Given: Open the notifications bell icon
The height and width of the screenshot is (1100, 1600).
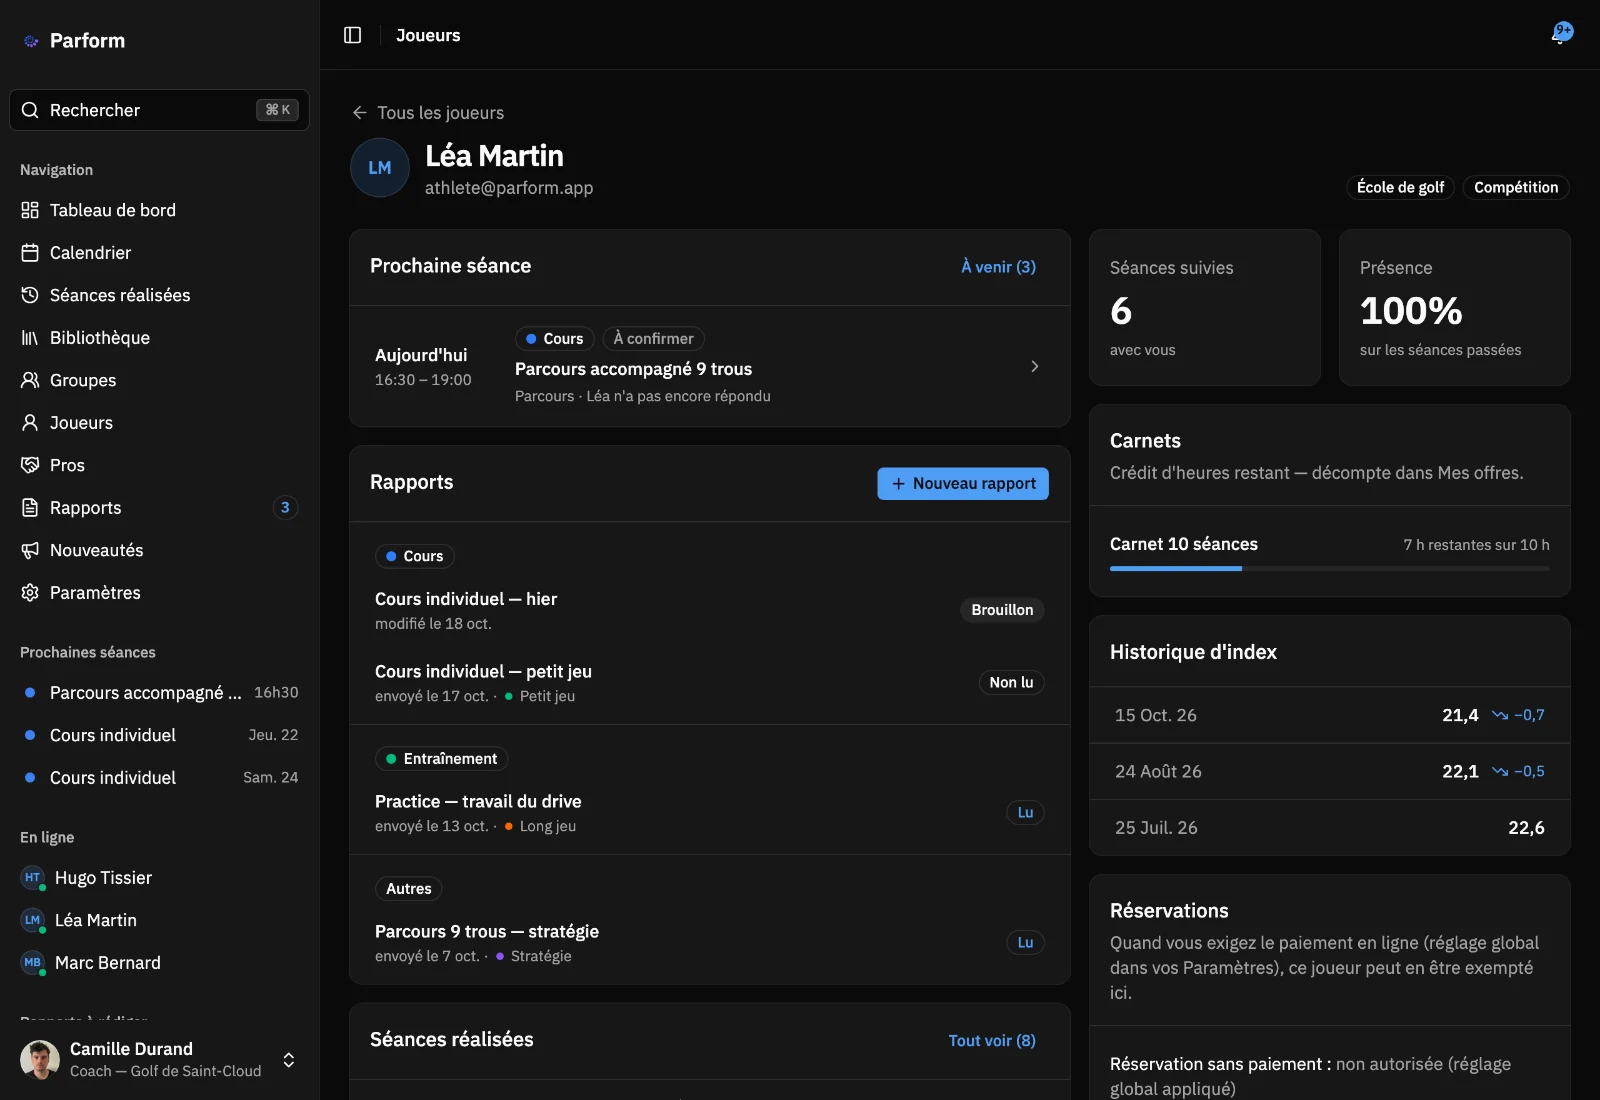Looking at the screenshot, I should (1561, 34).
